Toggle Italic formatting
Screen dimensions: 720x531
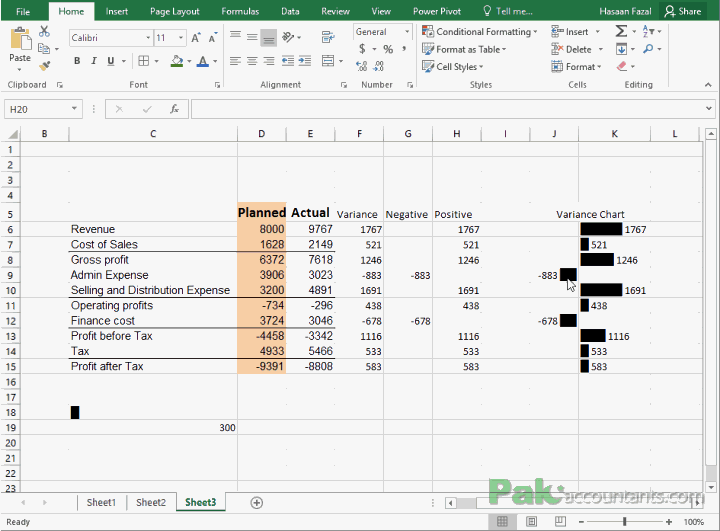(x=93, y=61)
